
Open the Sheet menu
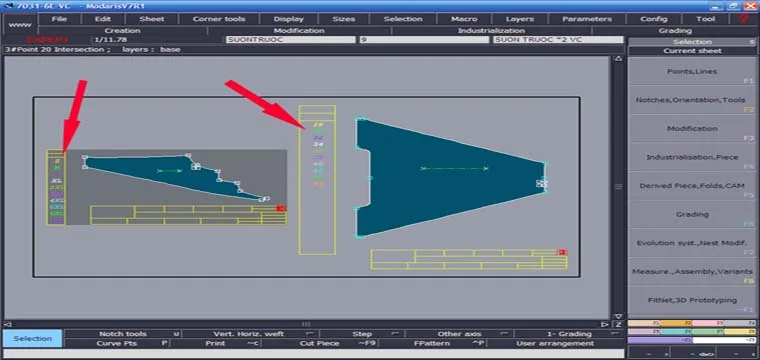(x=152, y=19)
